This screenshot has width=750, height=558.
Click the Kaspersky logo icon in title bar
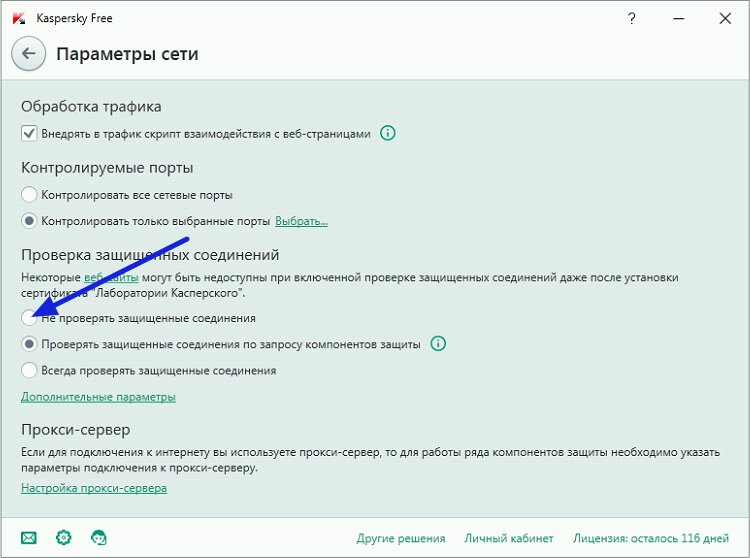click(x=19, y=19)
